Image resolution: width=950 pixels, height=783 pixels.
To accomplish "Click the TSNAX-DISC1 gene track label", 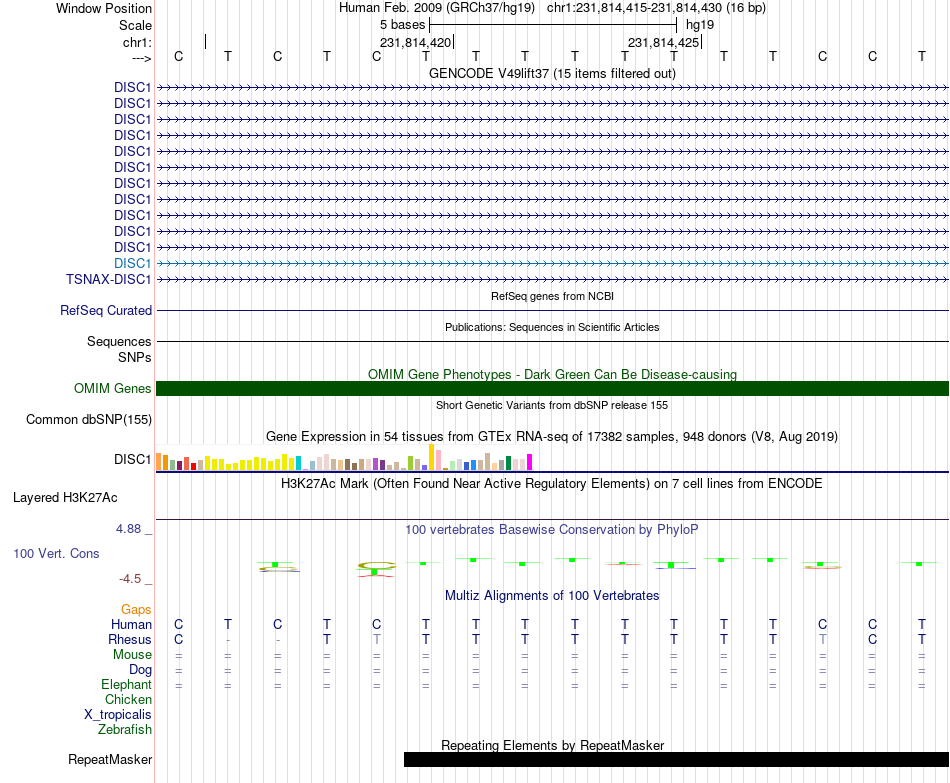I will pyautogui.click(x=108, y=279).
